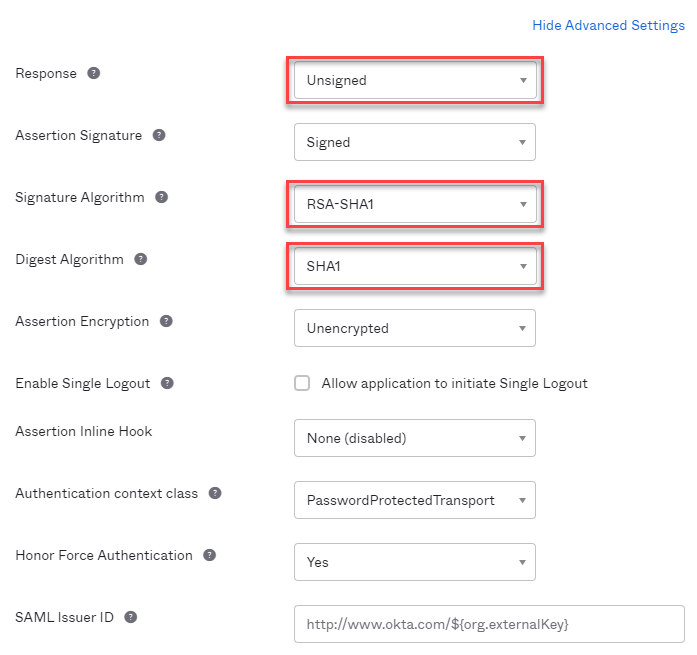Screen dimensions: 697x655
Task: Open the RSA-SHA1 Signature Algorithm dropdown
Action: tap(415, 204)
